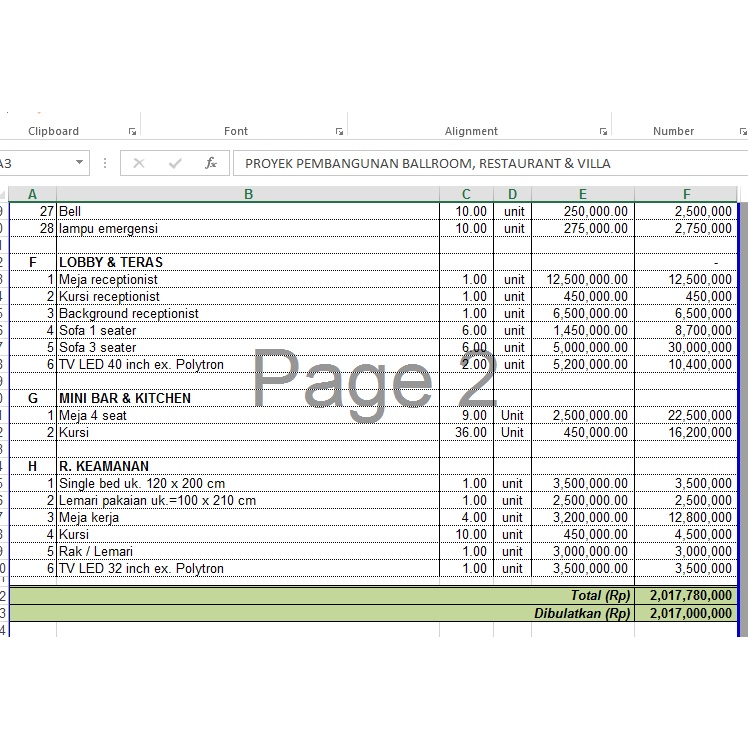Select cell 'Lemari pakaian uk.=100 x 210 cm'
Screen dimensions: 748x748
click(248, 500)
